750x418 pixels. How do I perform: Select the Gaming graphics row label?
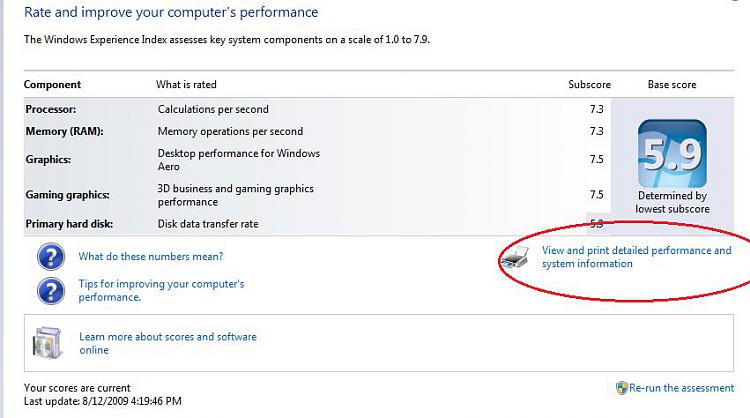coord(67,195)
